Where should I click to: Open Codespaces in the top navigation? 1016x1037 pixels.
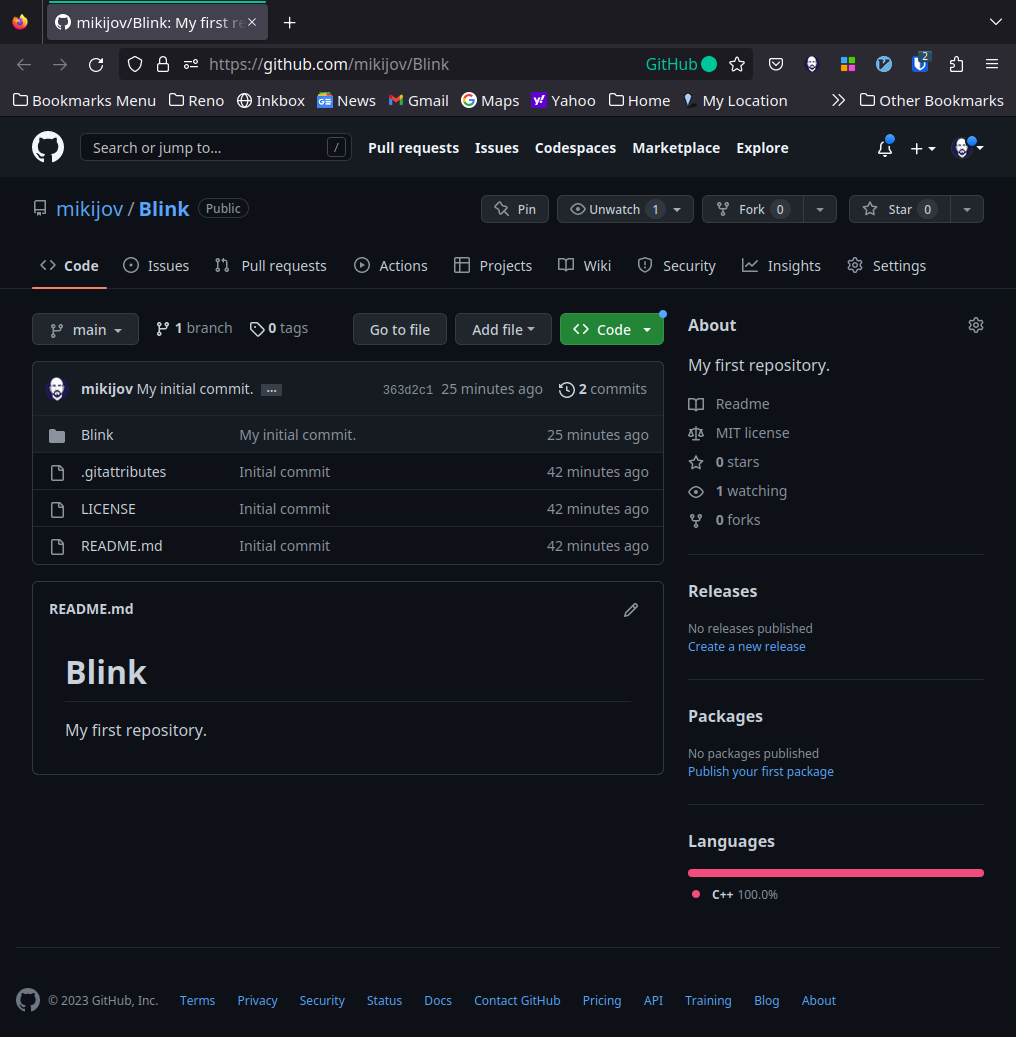(x=575, y=148)
